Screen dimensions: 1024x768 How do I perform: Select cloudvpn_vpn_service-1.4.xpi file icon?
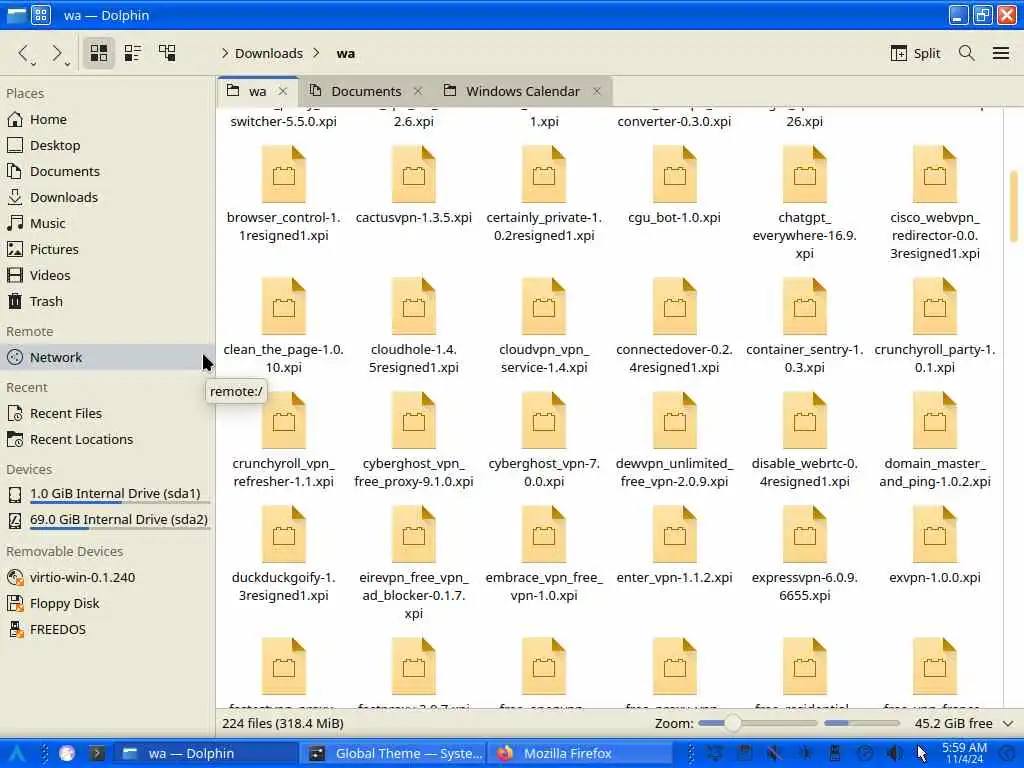coord(544,306)
